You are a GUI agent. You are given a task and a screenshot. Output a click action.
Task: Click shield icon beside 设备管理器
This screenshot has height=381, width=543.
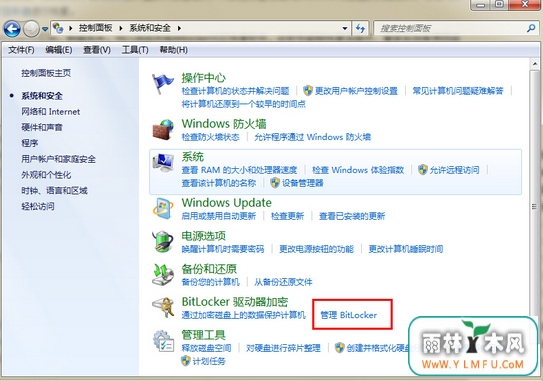[x=275, y=183]
